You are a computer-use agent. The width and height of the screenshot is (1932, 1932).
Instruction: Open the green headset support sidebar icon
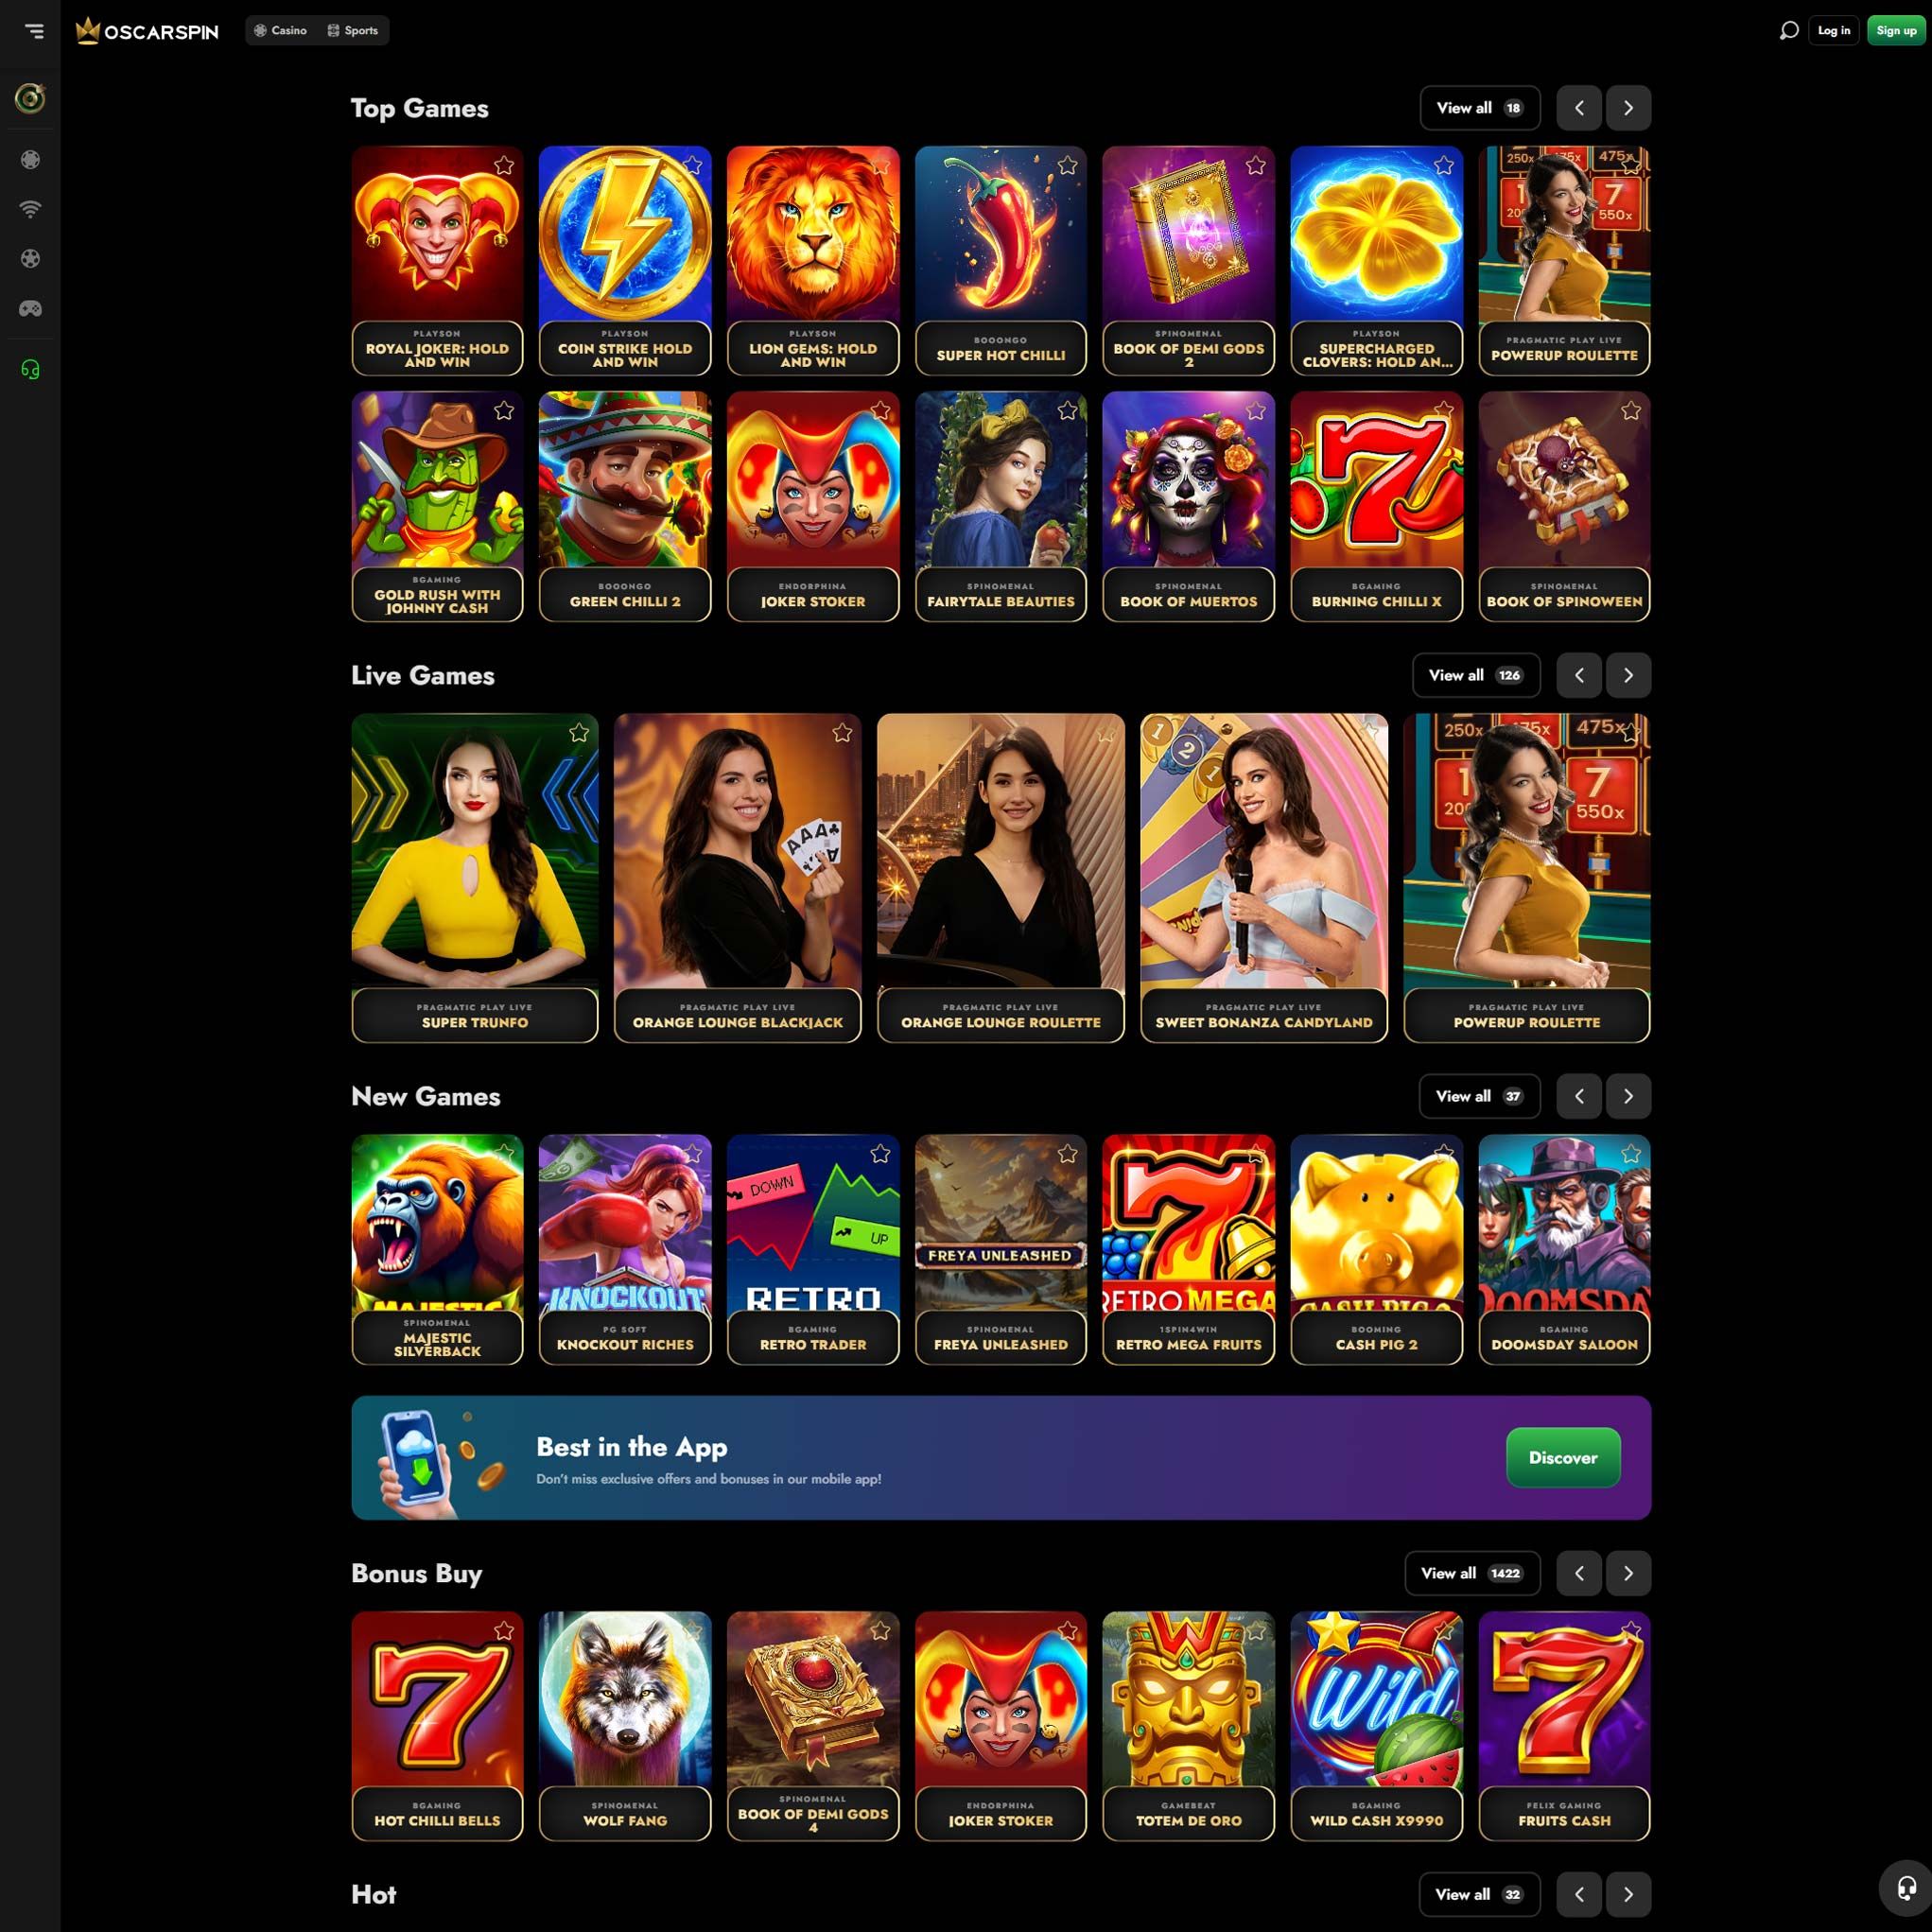[x=30, y=370]
